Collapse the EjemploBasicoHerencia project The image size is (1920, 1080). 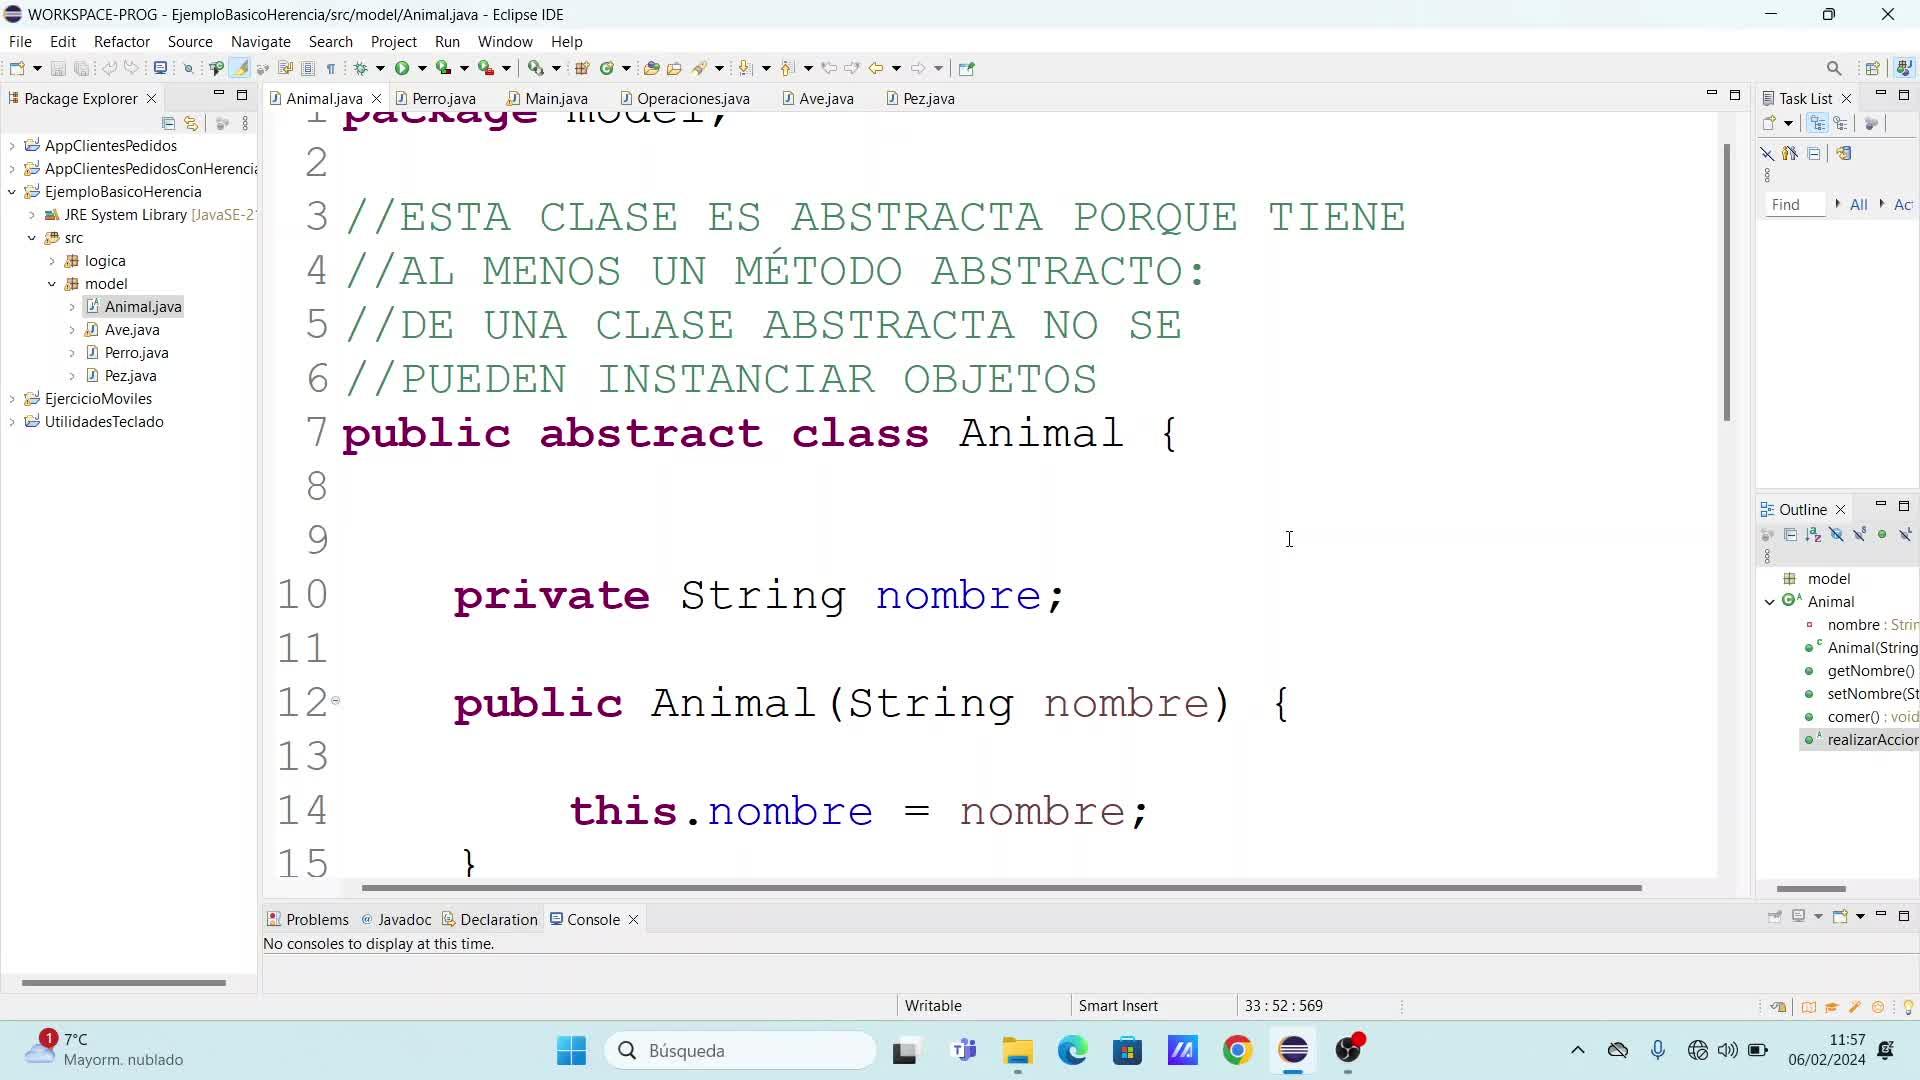coord(12,192)
